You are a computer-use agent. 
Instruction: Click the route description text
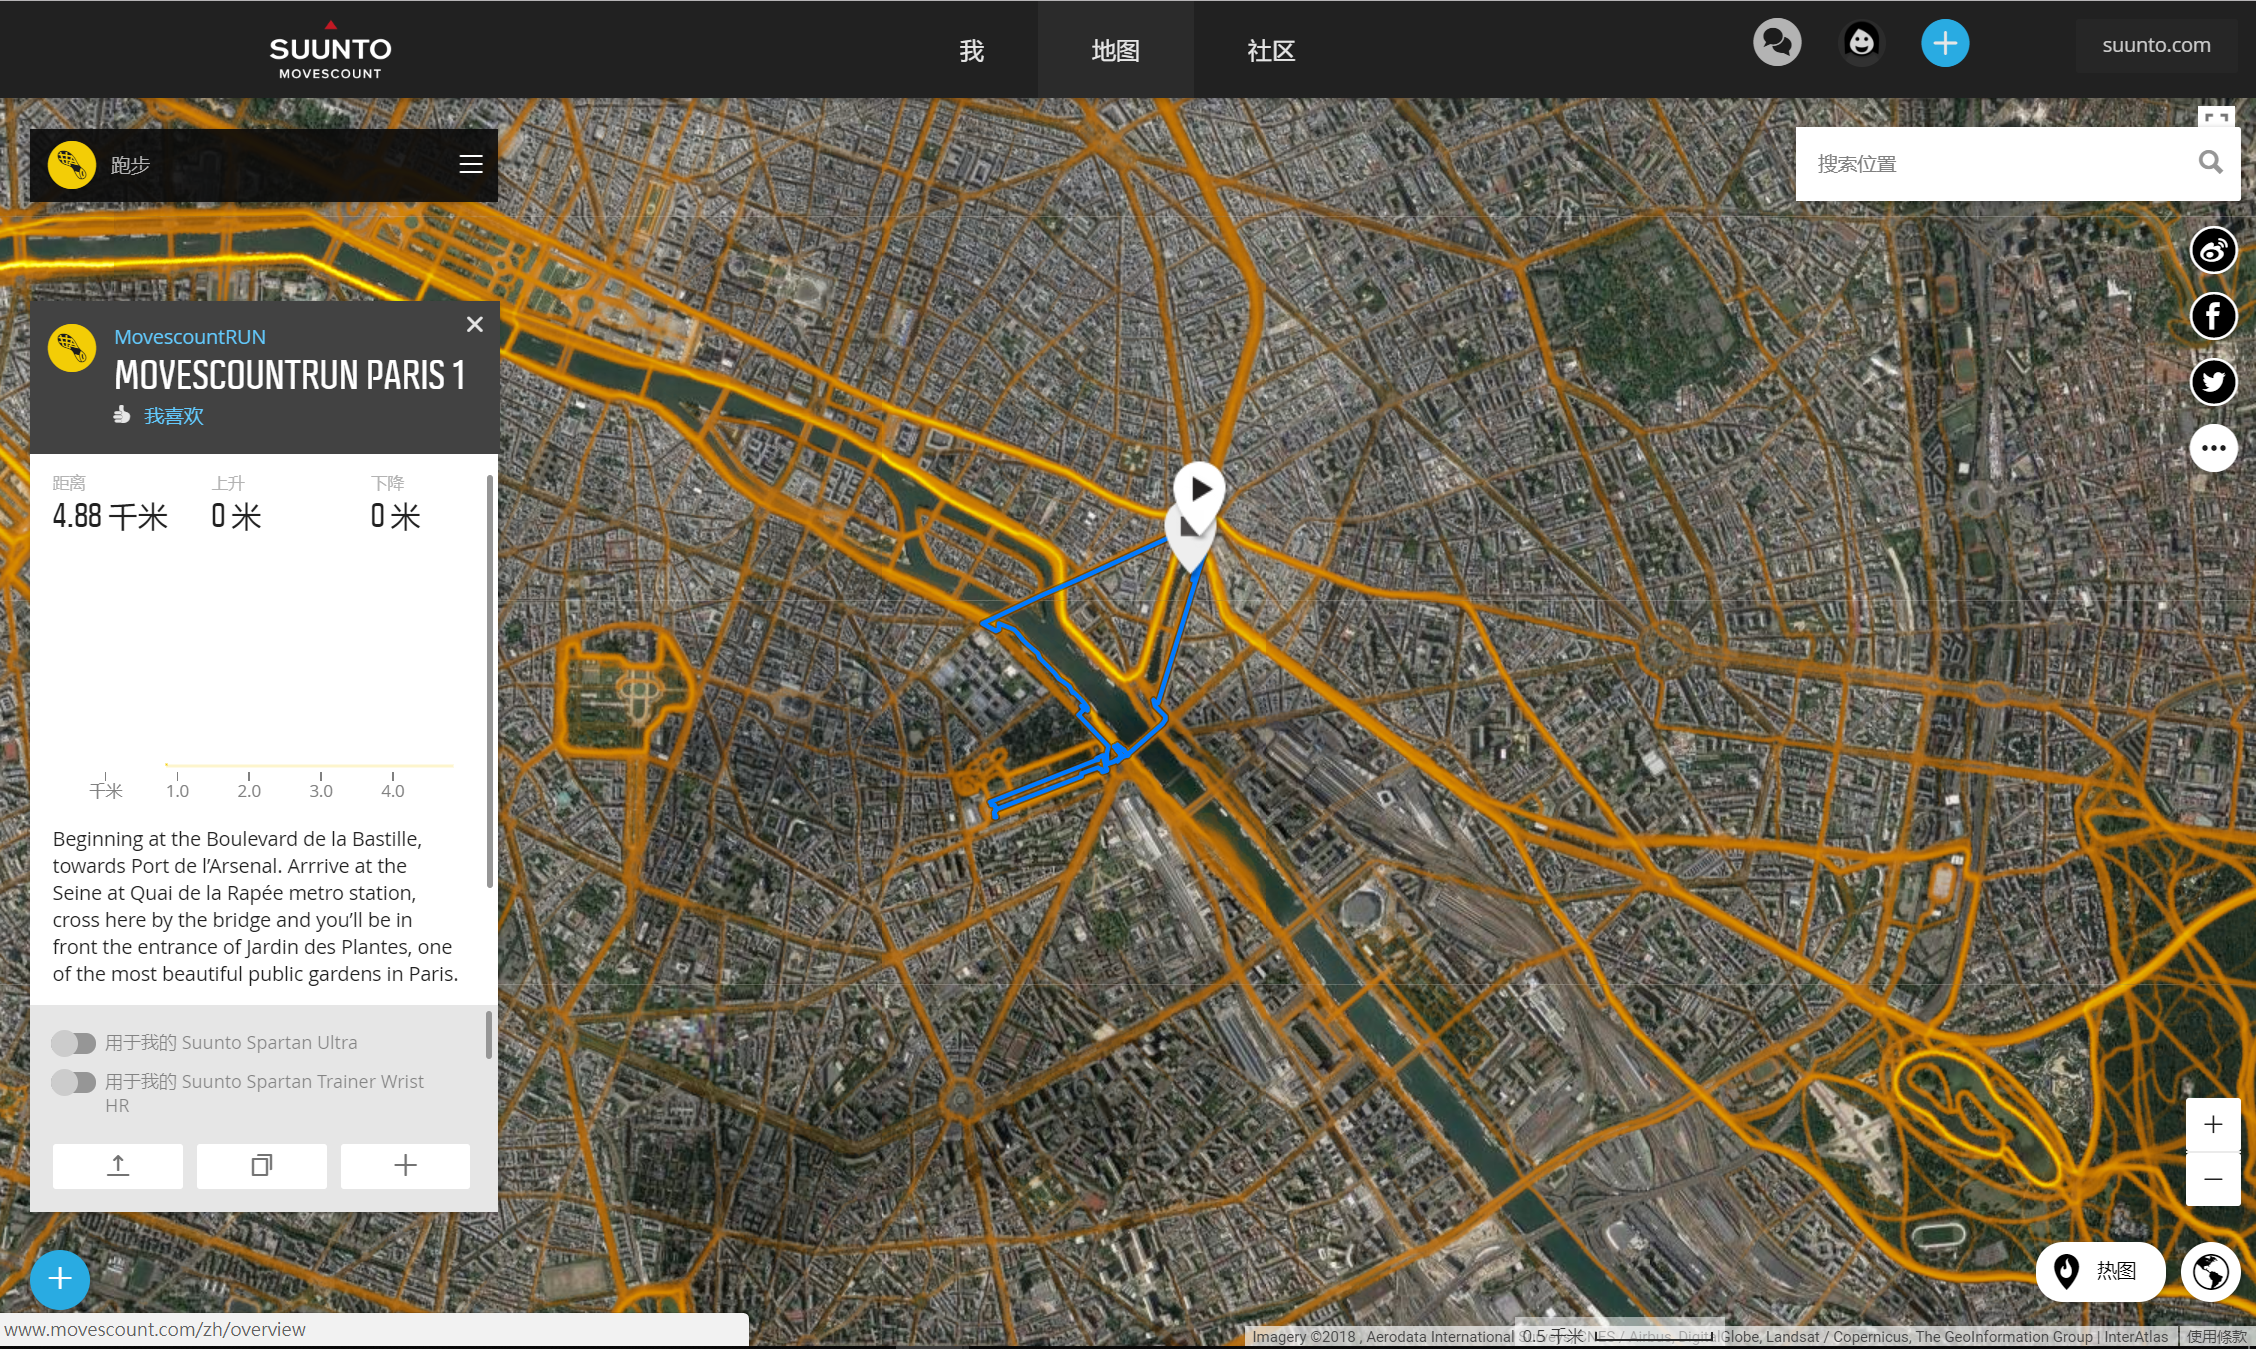[256, 906]
